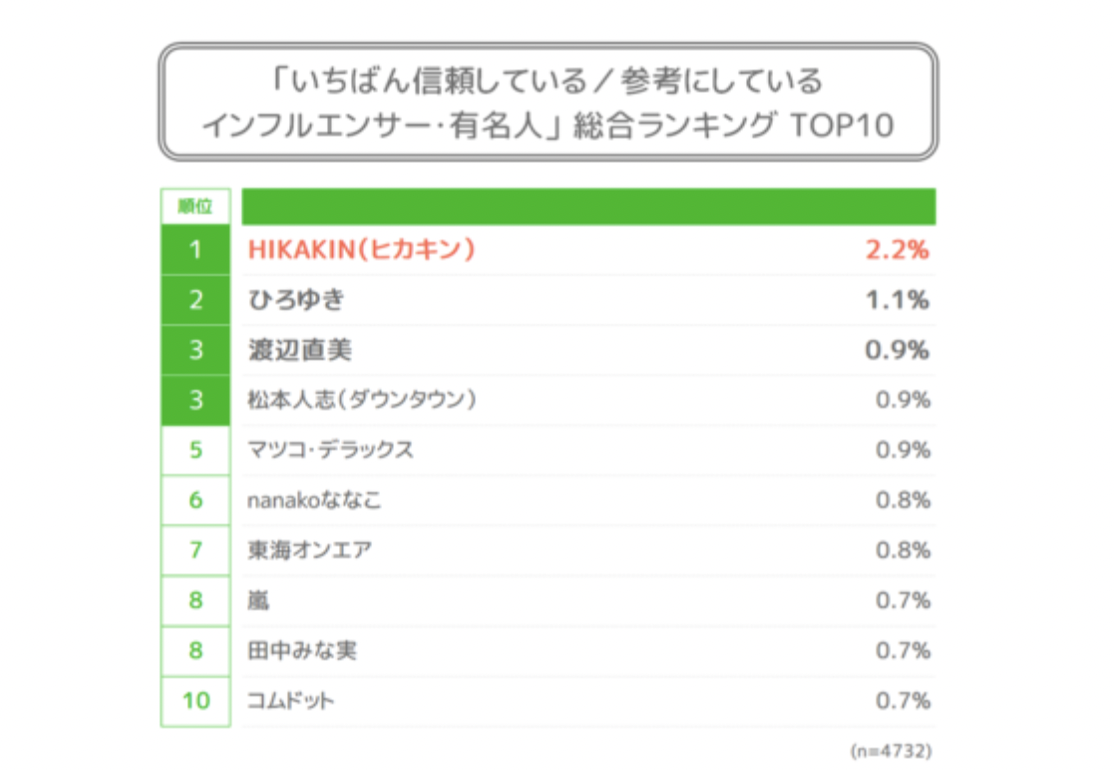Image resolution: width=1114 pixels, height=770 pixels.
Task: Select the green header bar
Action: (x=589, y=207)
